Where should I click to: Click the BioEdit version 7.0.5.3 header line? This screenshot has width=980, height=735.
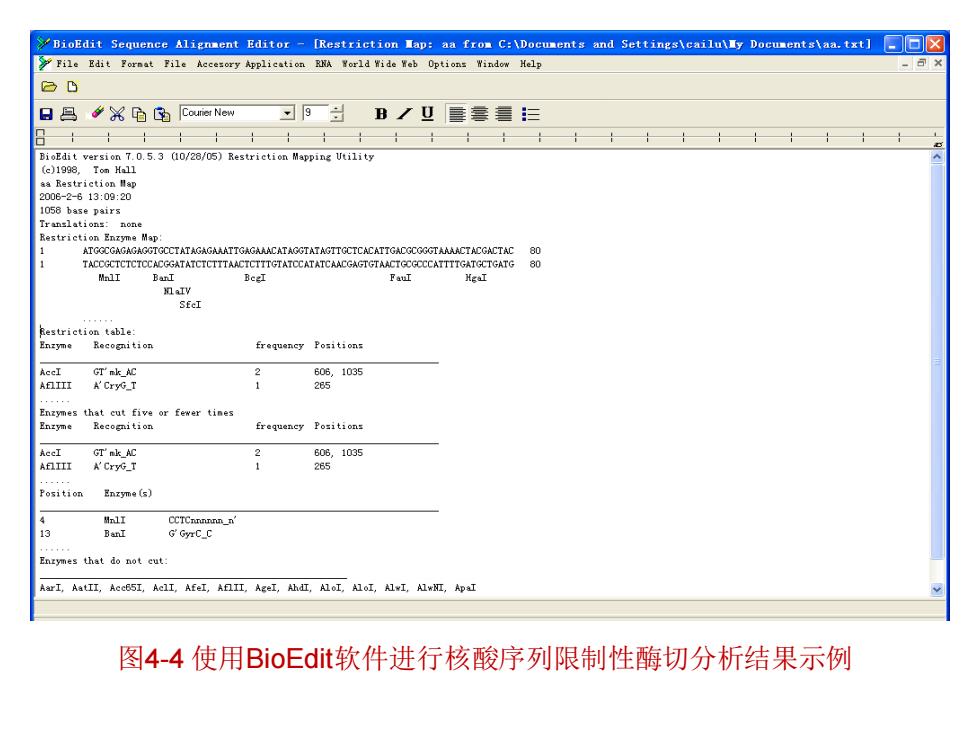point(207,156)
